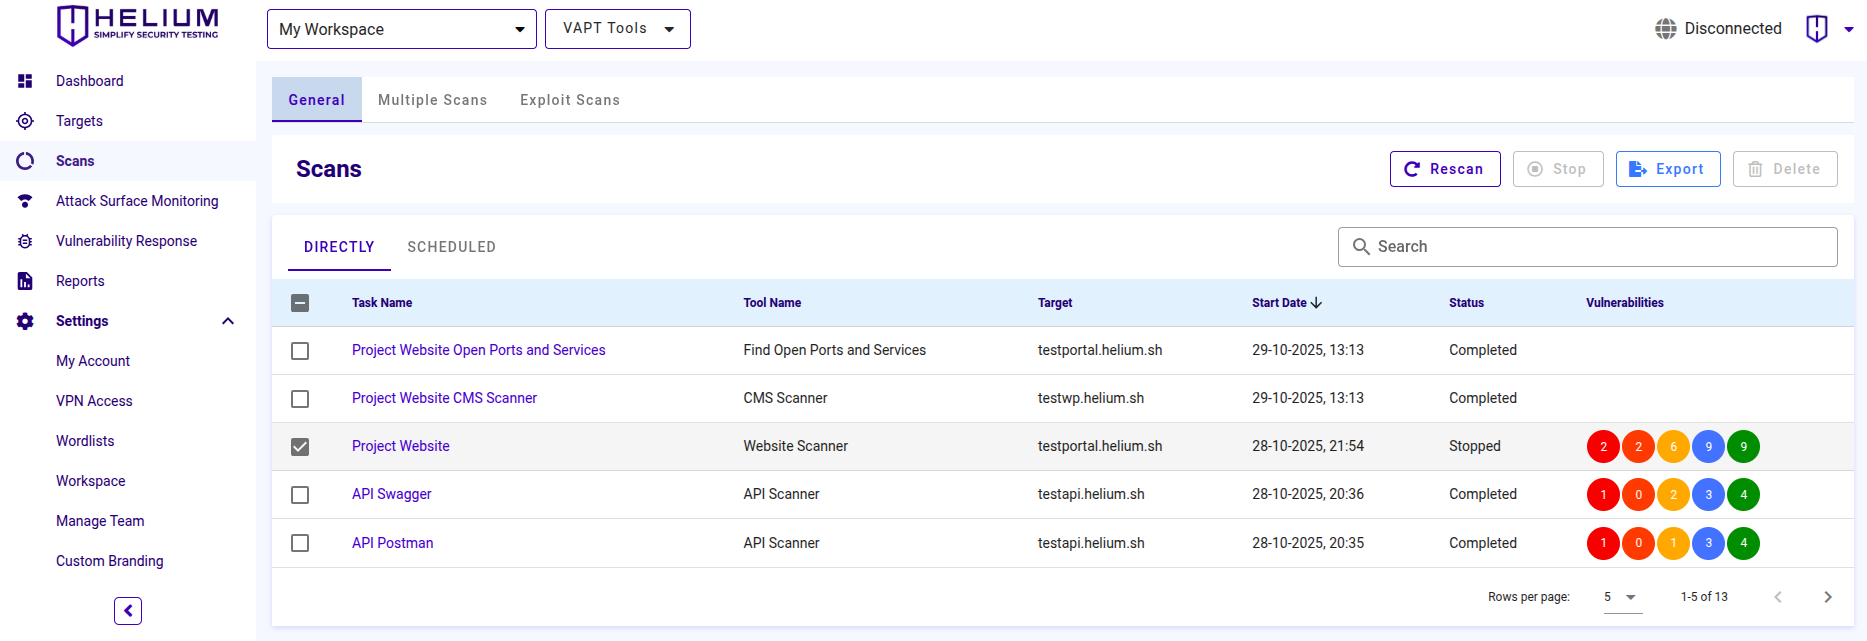The height and width of the screenshot is (641, 1867).
Task: Switch to the Multiple Scans tab
Action: click(x=432, y=100)
